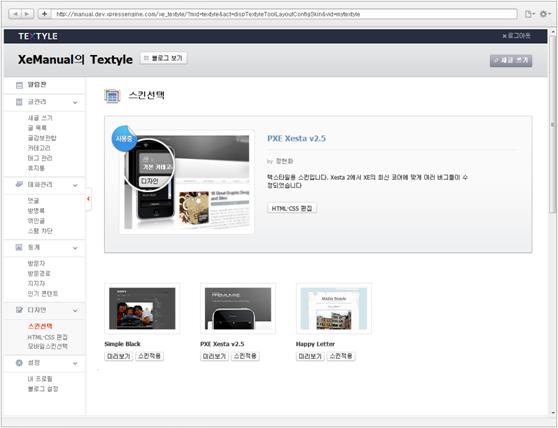Click 미리보기 under Happy Letter skin
Screen dimensions: 558x428
(x=310, y=356)
